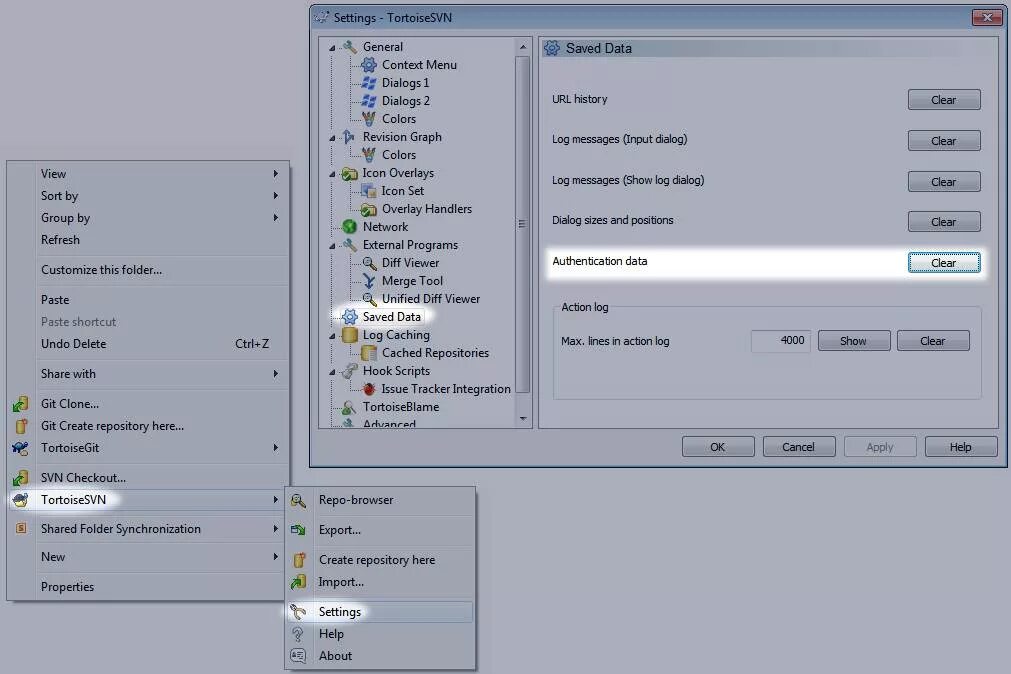
Task: Click the Export icon in submenu
Action: pyautogui.click(x=298, y=530)
